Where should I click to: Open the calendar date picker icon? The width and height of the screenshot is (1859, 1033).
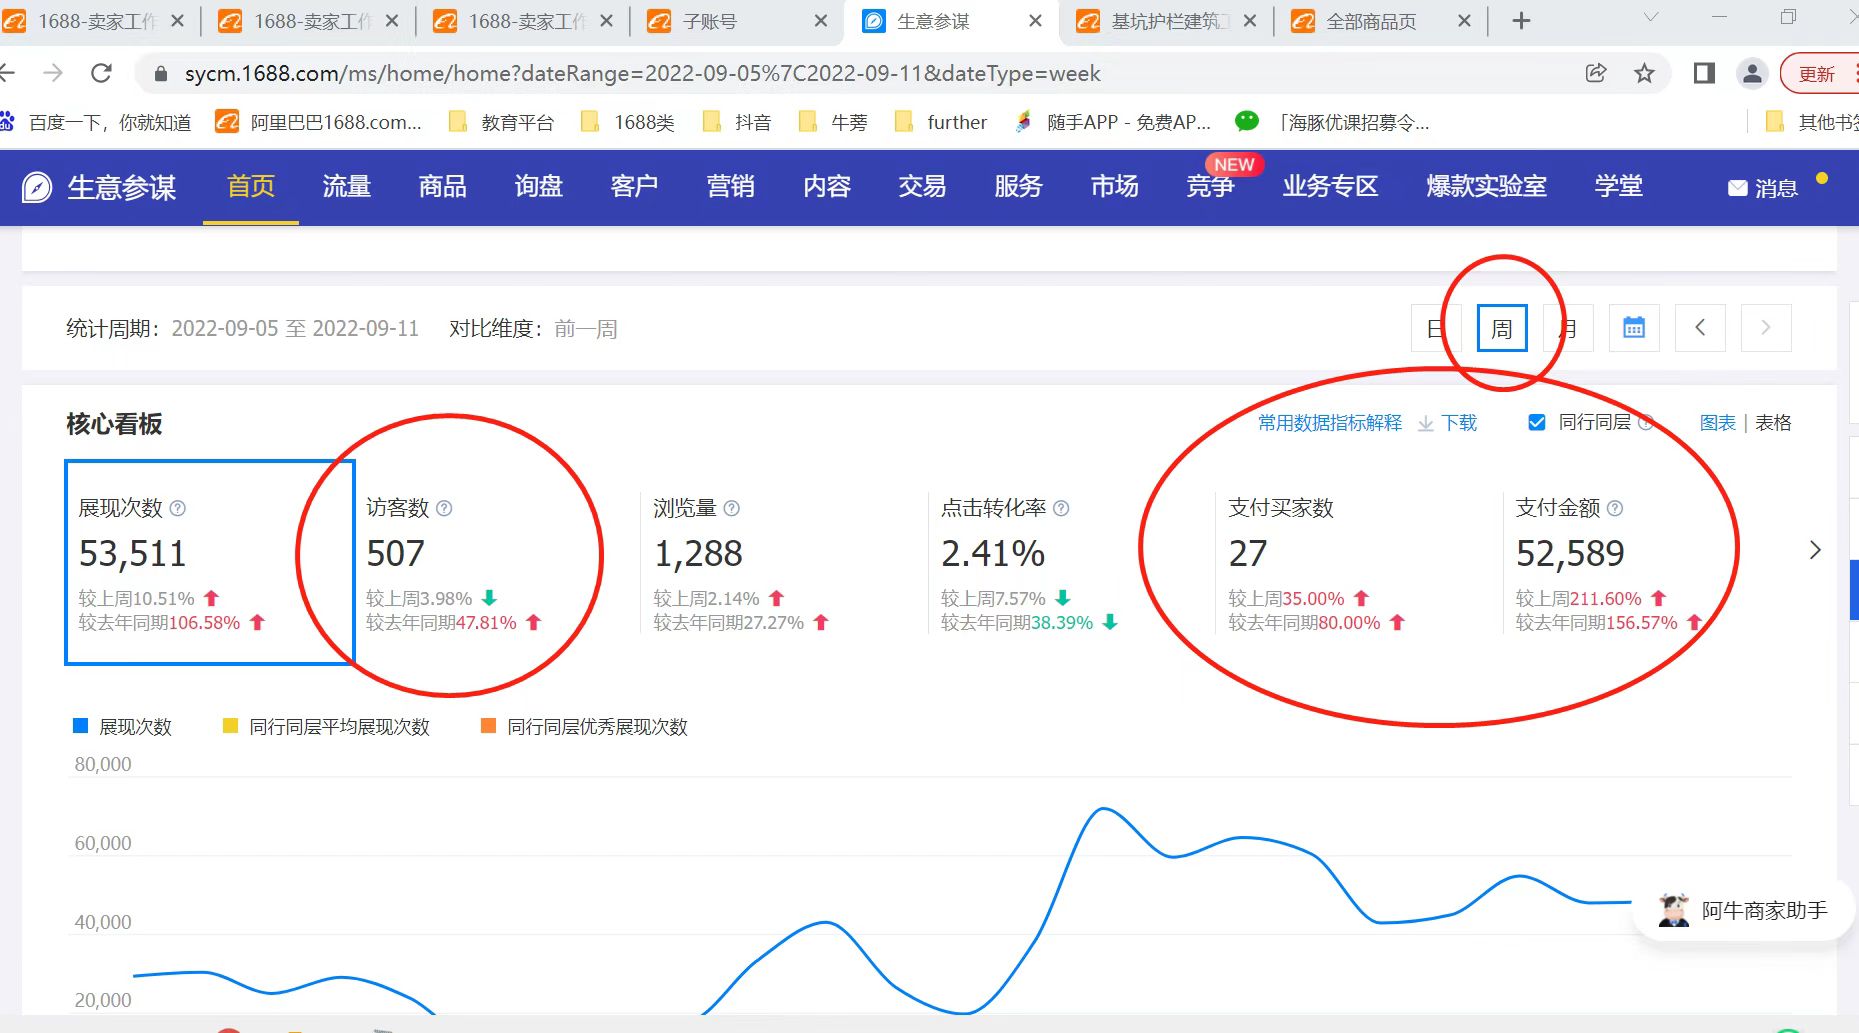click(1634, 328)
